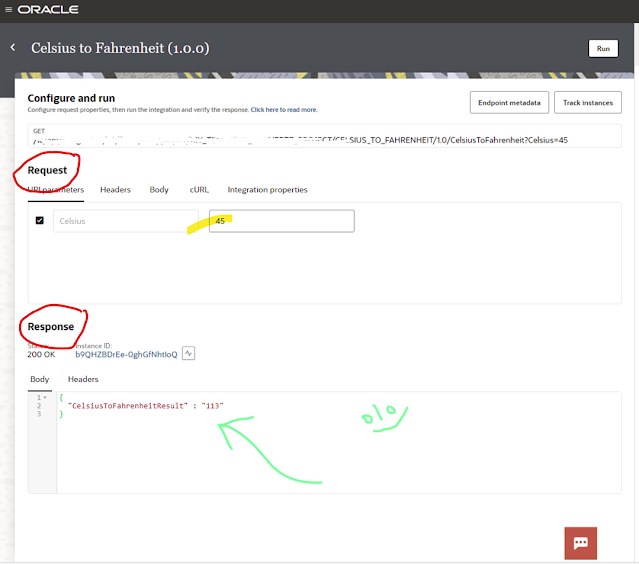
Task: Select the cURL tab
Action: (x=198, y=189)
